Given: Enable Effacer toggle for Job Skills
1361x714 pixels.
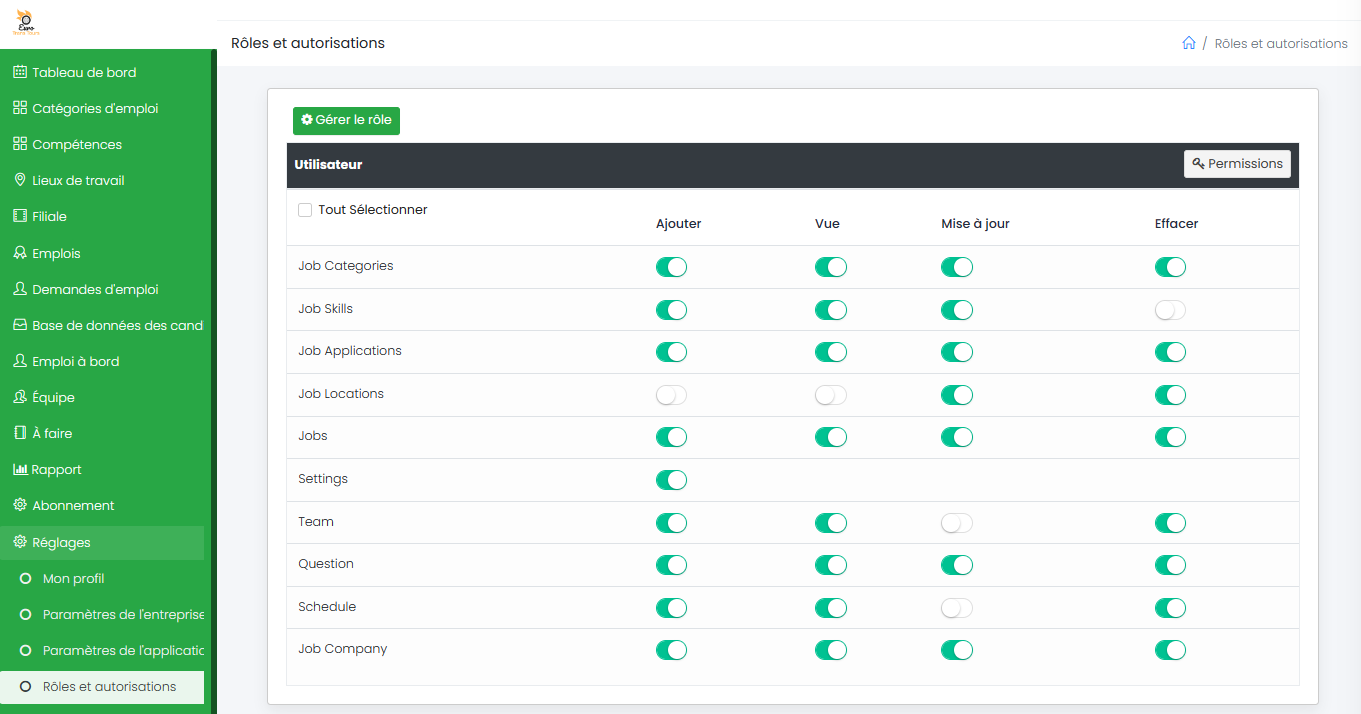Looking at the screenshot, I should [1170, 310].
